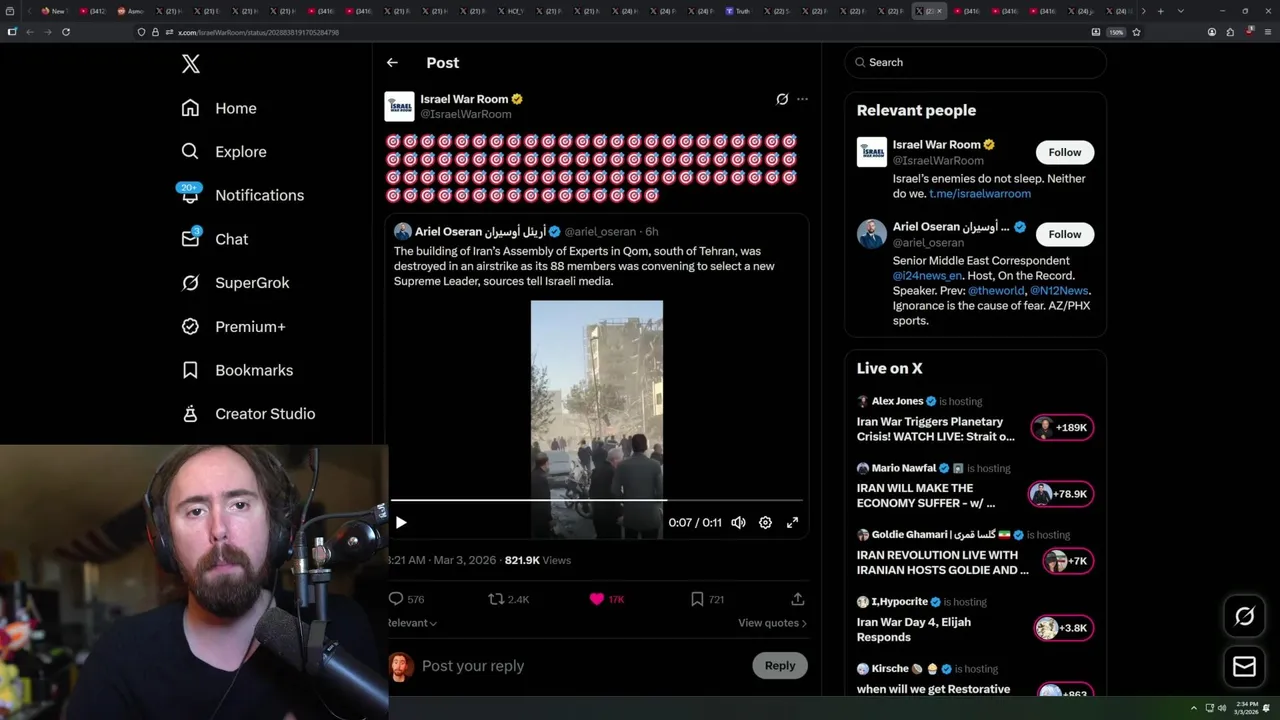Image resolution: width=1280 pixels, height=720 pixels.
Task: Close the active X browser tab
Action: [939, 11]
